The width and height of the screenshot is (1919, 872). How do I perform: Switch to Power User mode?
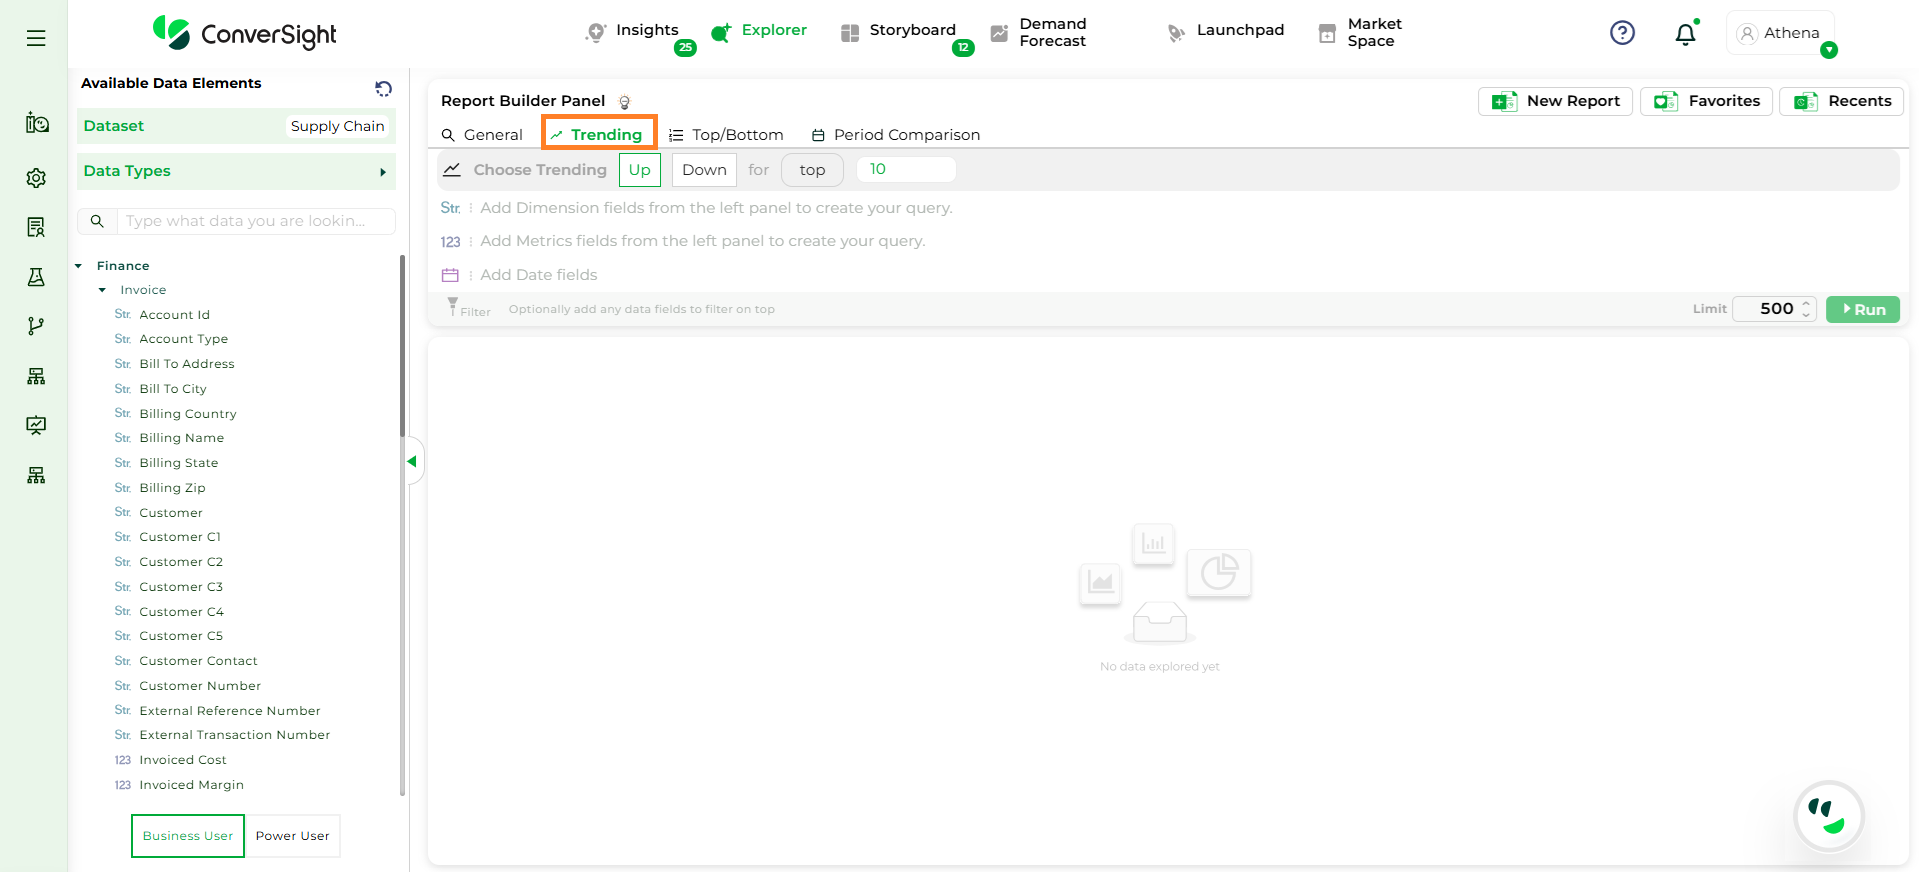pos(292,836)
